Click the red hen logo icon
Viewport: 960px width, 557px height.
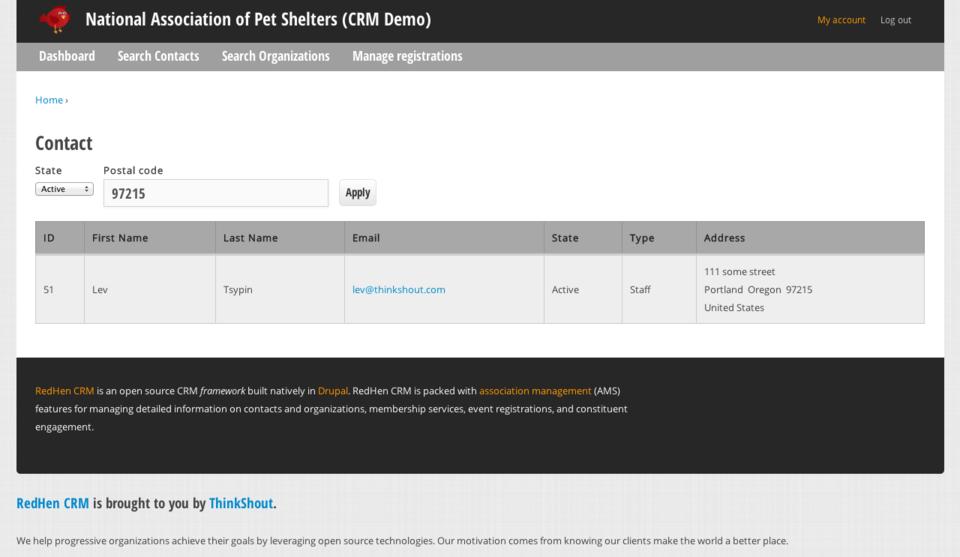point(56,20)
